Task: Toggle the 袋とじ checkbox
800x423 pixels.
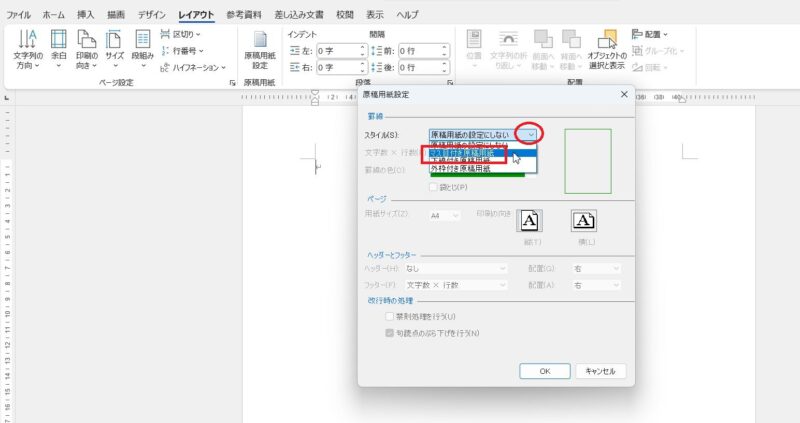Action: click(x=433, y=187)
